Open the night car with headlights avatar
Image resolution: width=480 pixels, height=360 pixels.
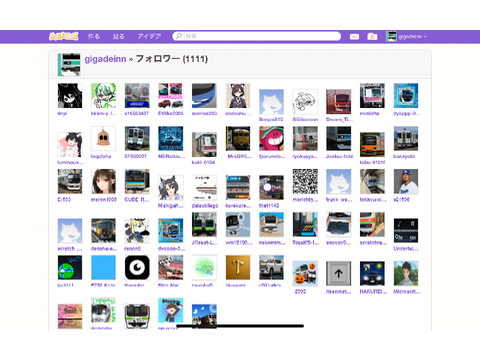pos(372,274)
